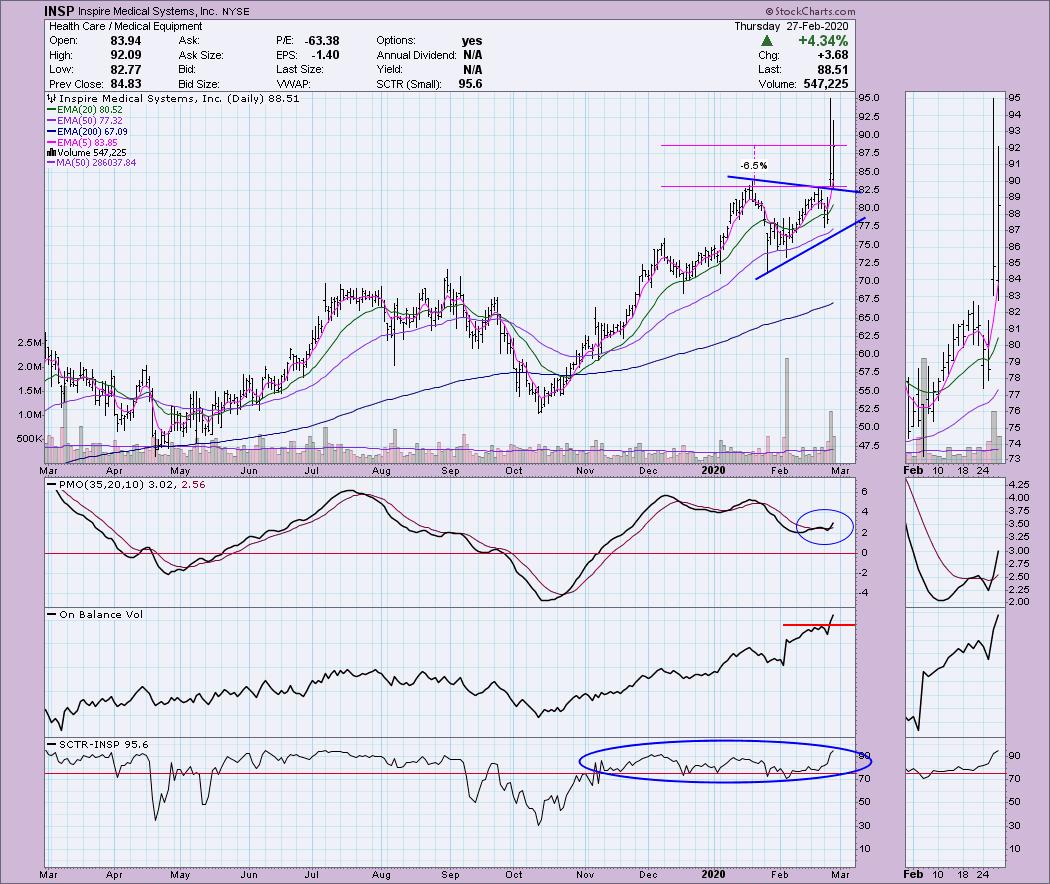Click the -6.5% annotation on the price chart
This screenshot has height=884, width=1050.
(x=754, y=165)
